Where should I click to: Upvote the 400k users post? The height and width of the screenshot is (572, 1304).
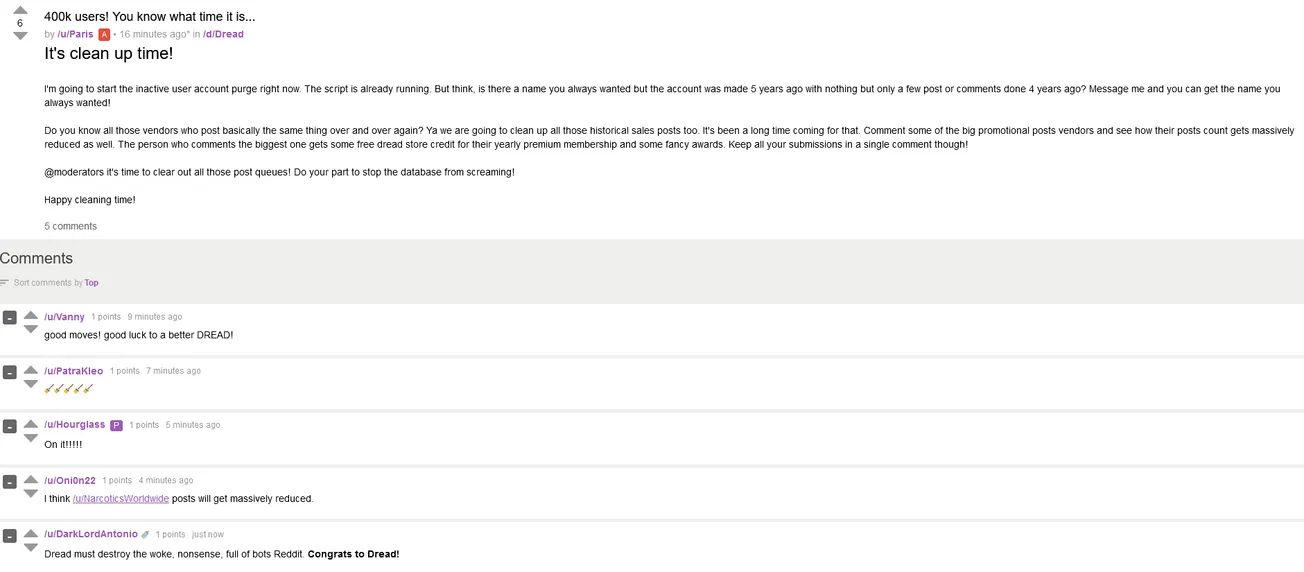pyautogui.click(x=20, y=10)
